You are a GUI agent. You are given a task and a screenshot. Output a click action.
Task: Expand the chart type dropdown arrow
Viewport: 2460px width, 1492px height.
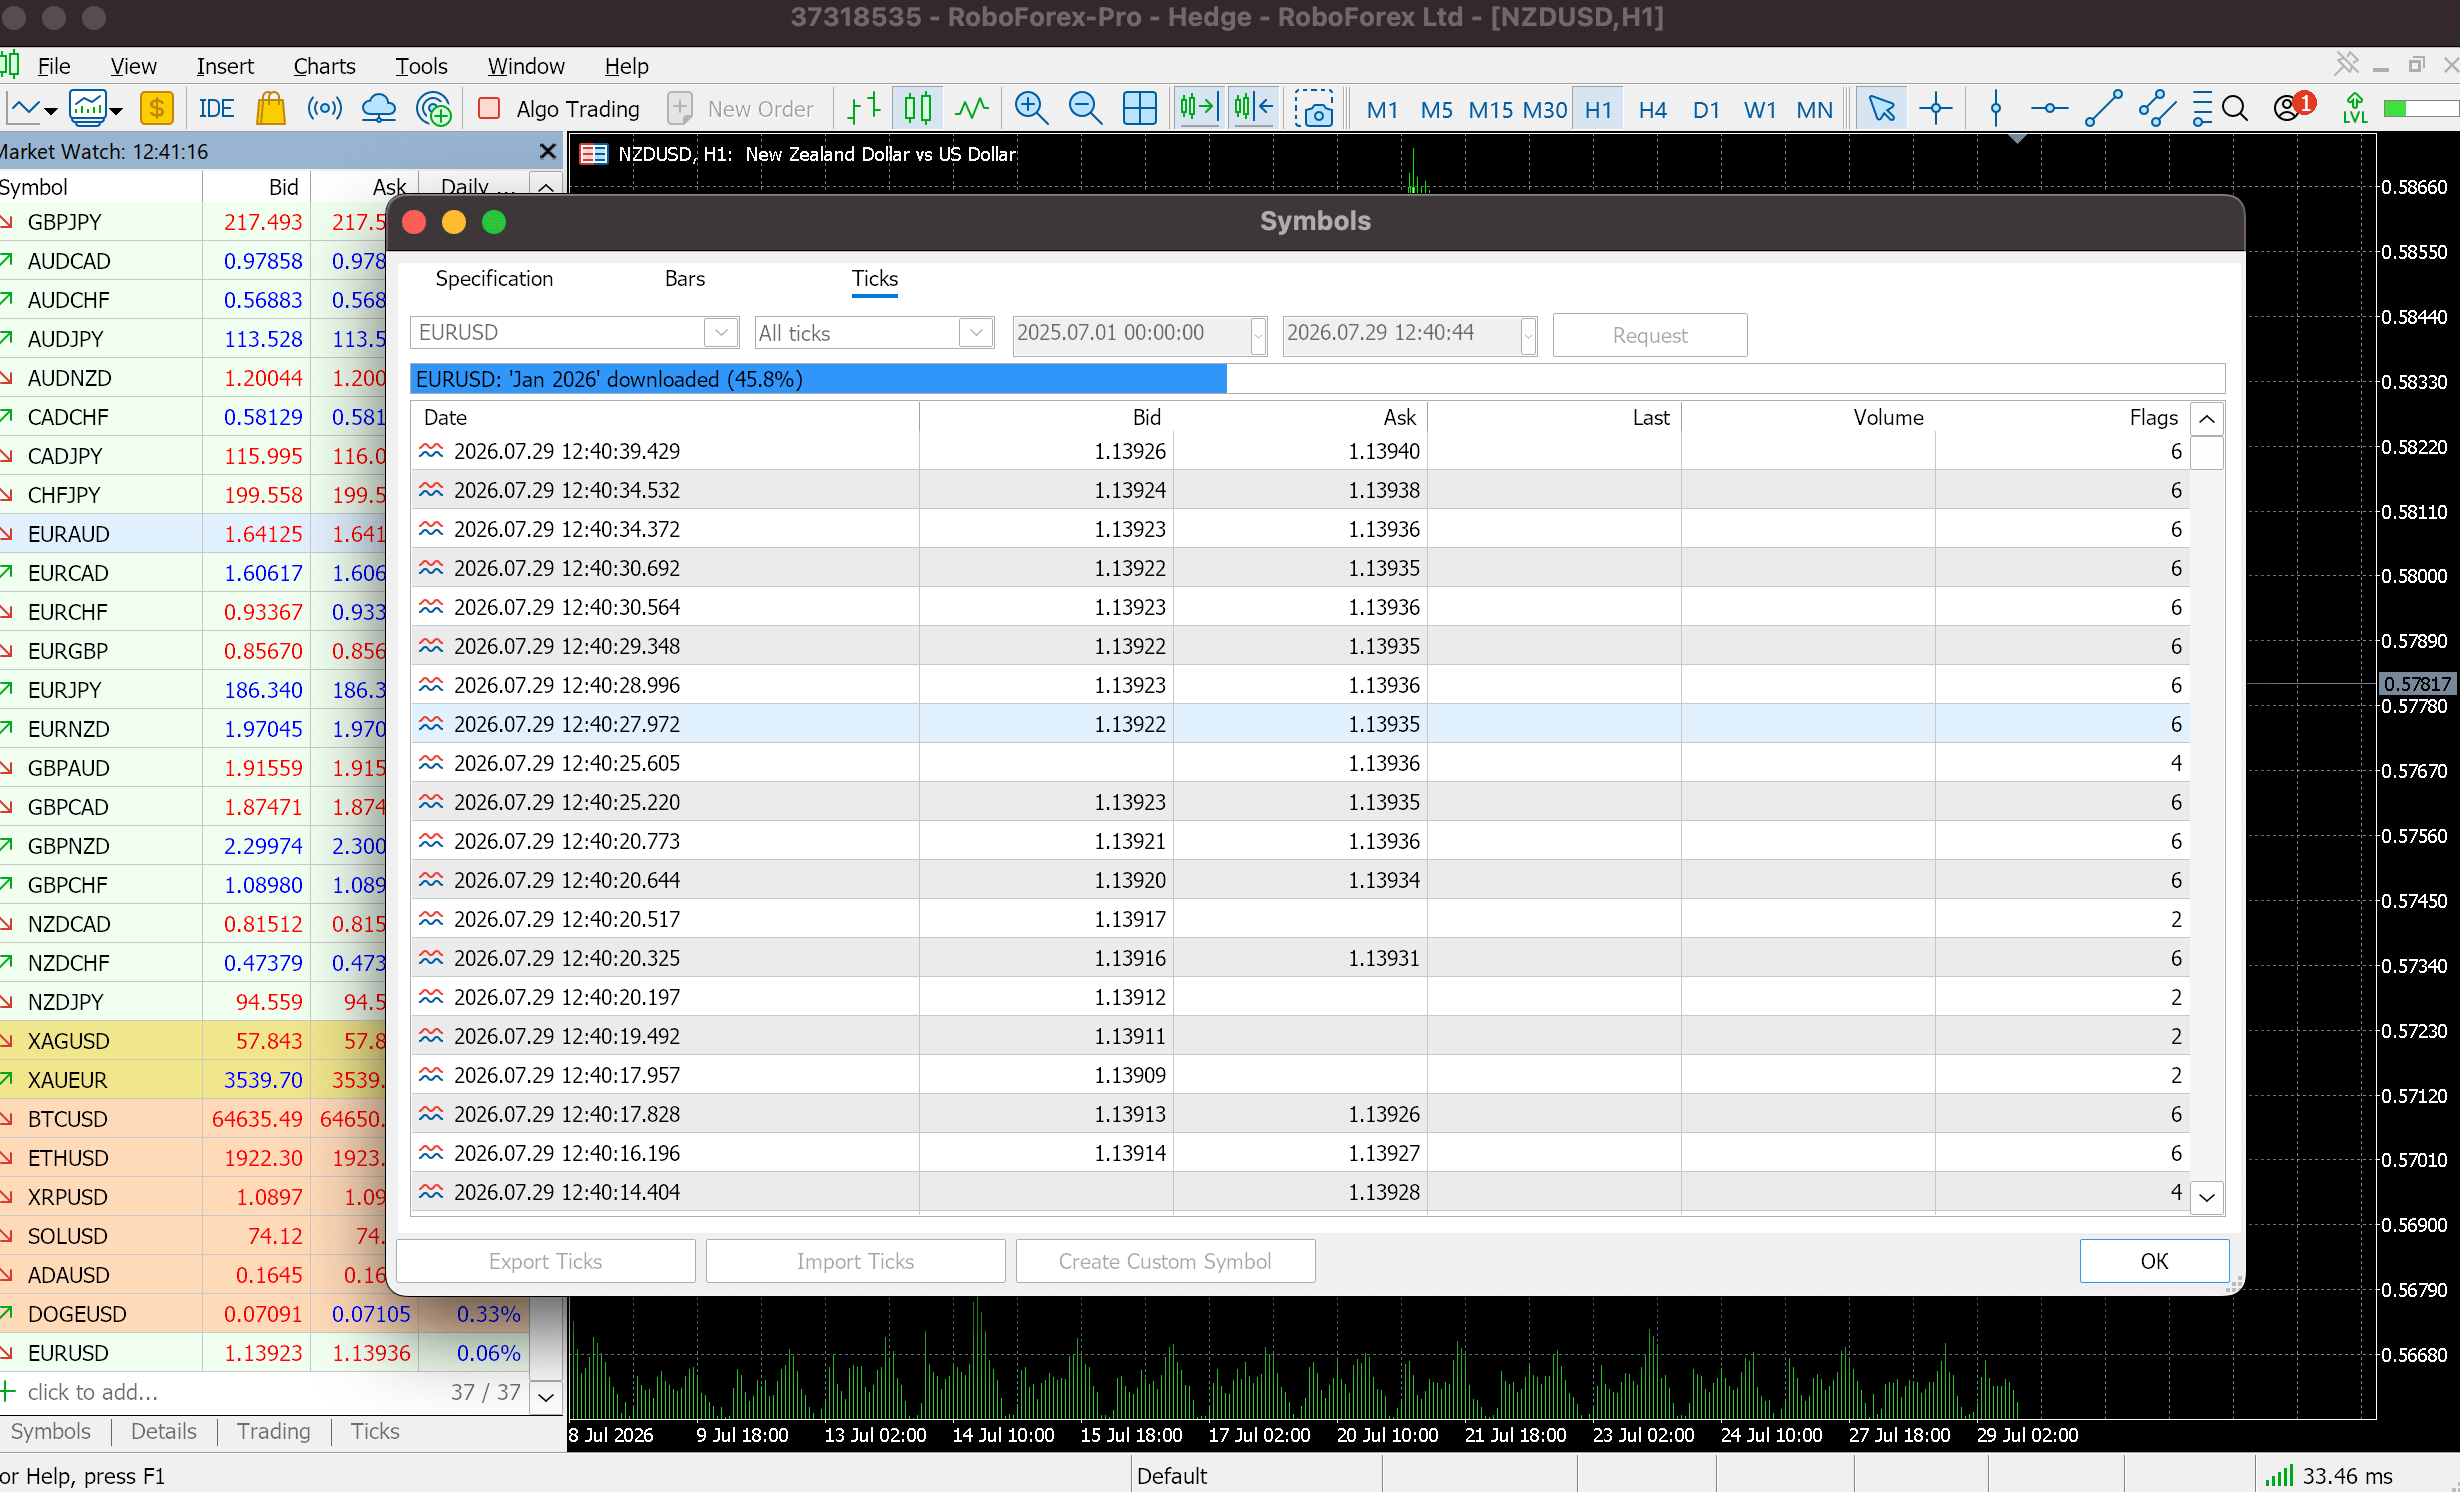click(50, 110)
